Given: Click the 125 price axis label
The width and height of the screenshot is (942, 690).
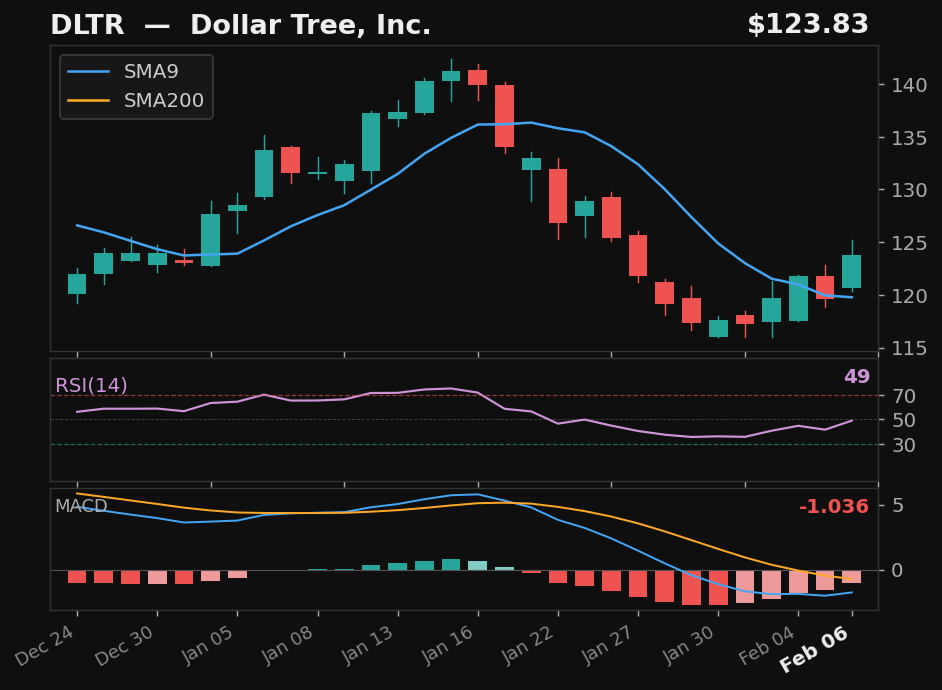Looking at the screenshot, I should (x=909, y=243).
